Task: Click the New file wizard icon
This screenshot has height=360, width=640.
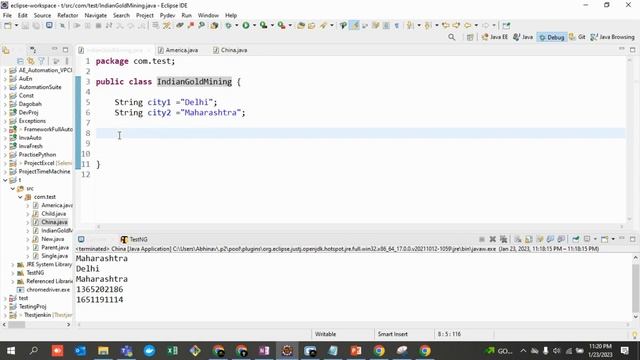Action: (x=7, y=25)
